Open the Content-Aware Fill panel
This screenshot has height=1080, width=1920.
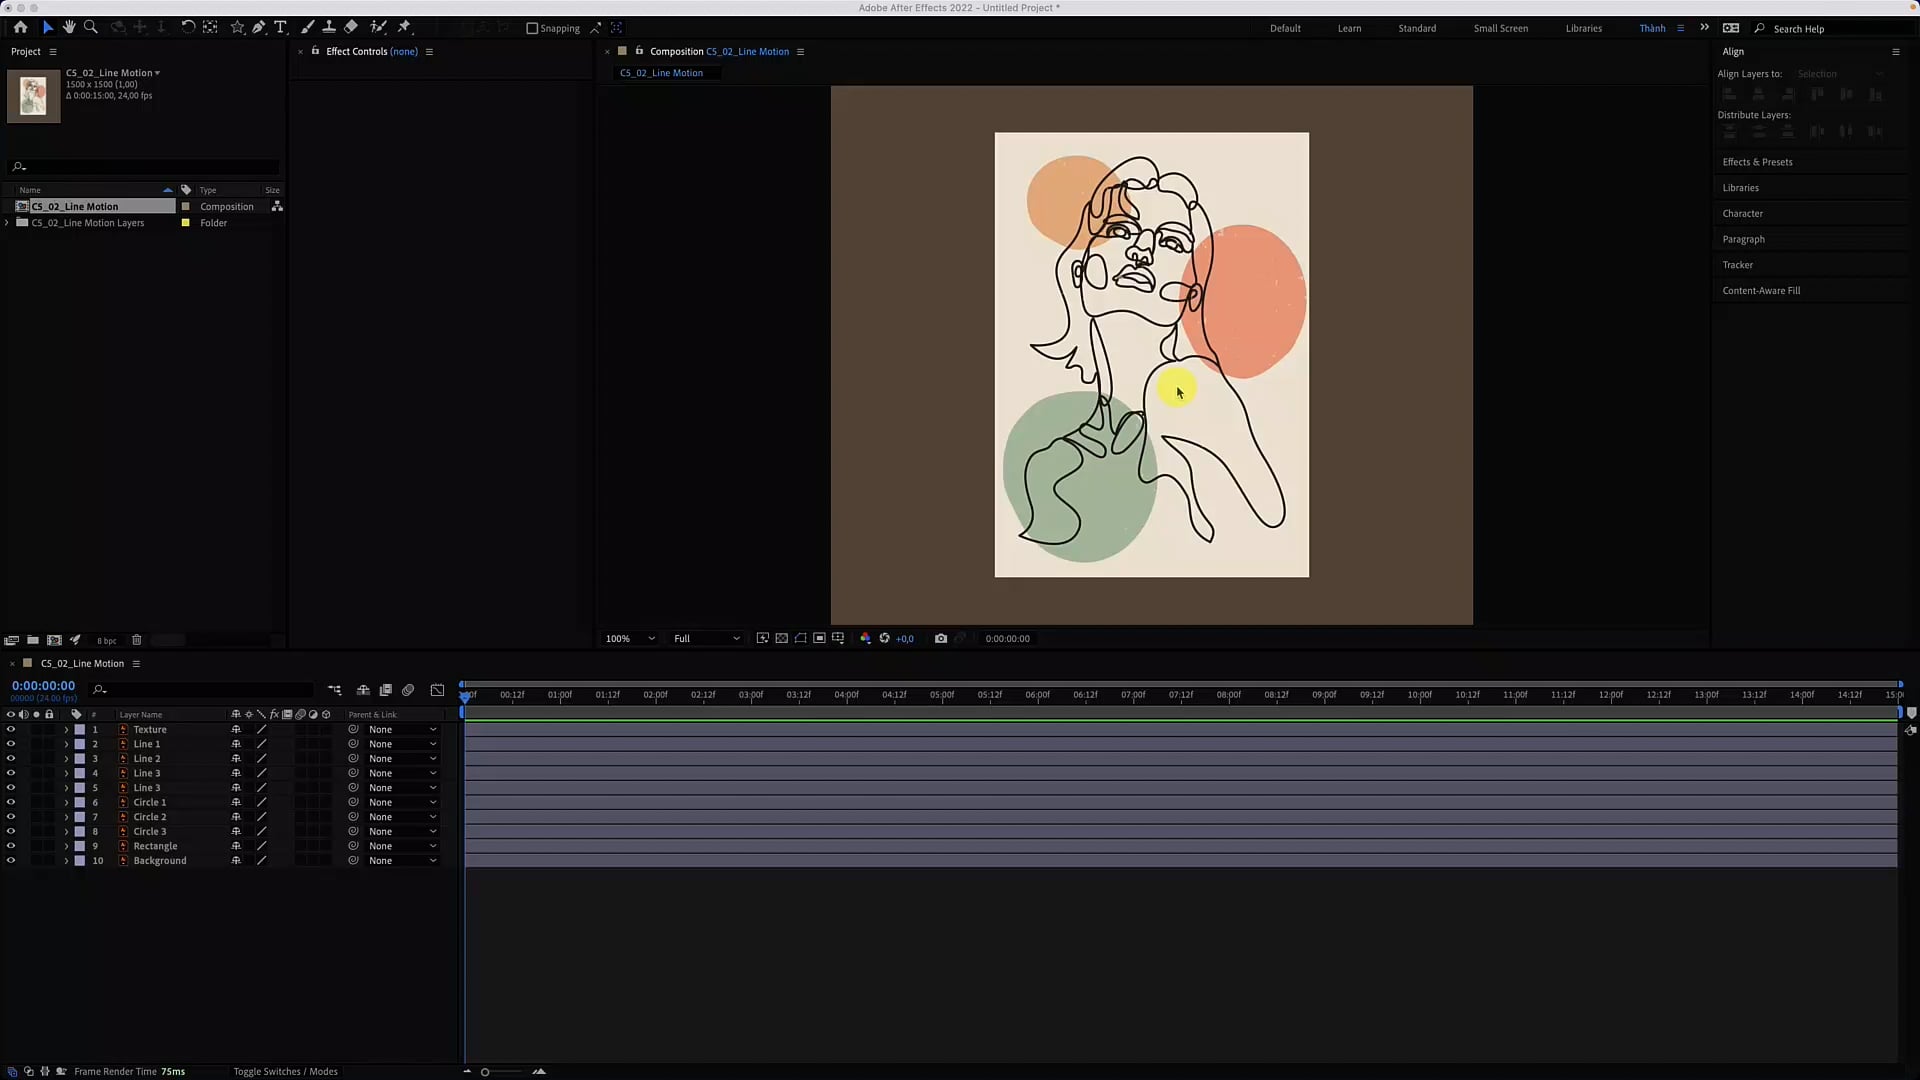click(1761, 291)
